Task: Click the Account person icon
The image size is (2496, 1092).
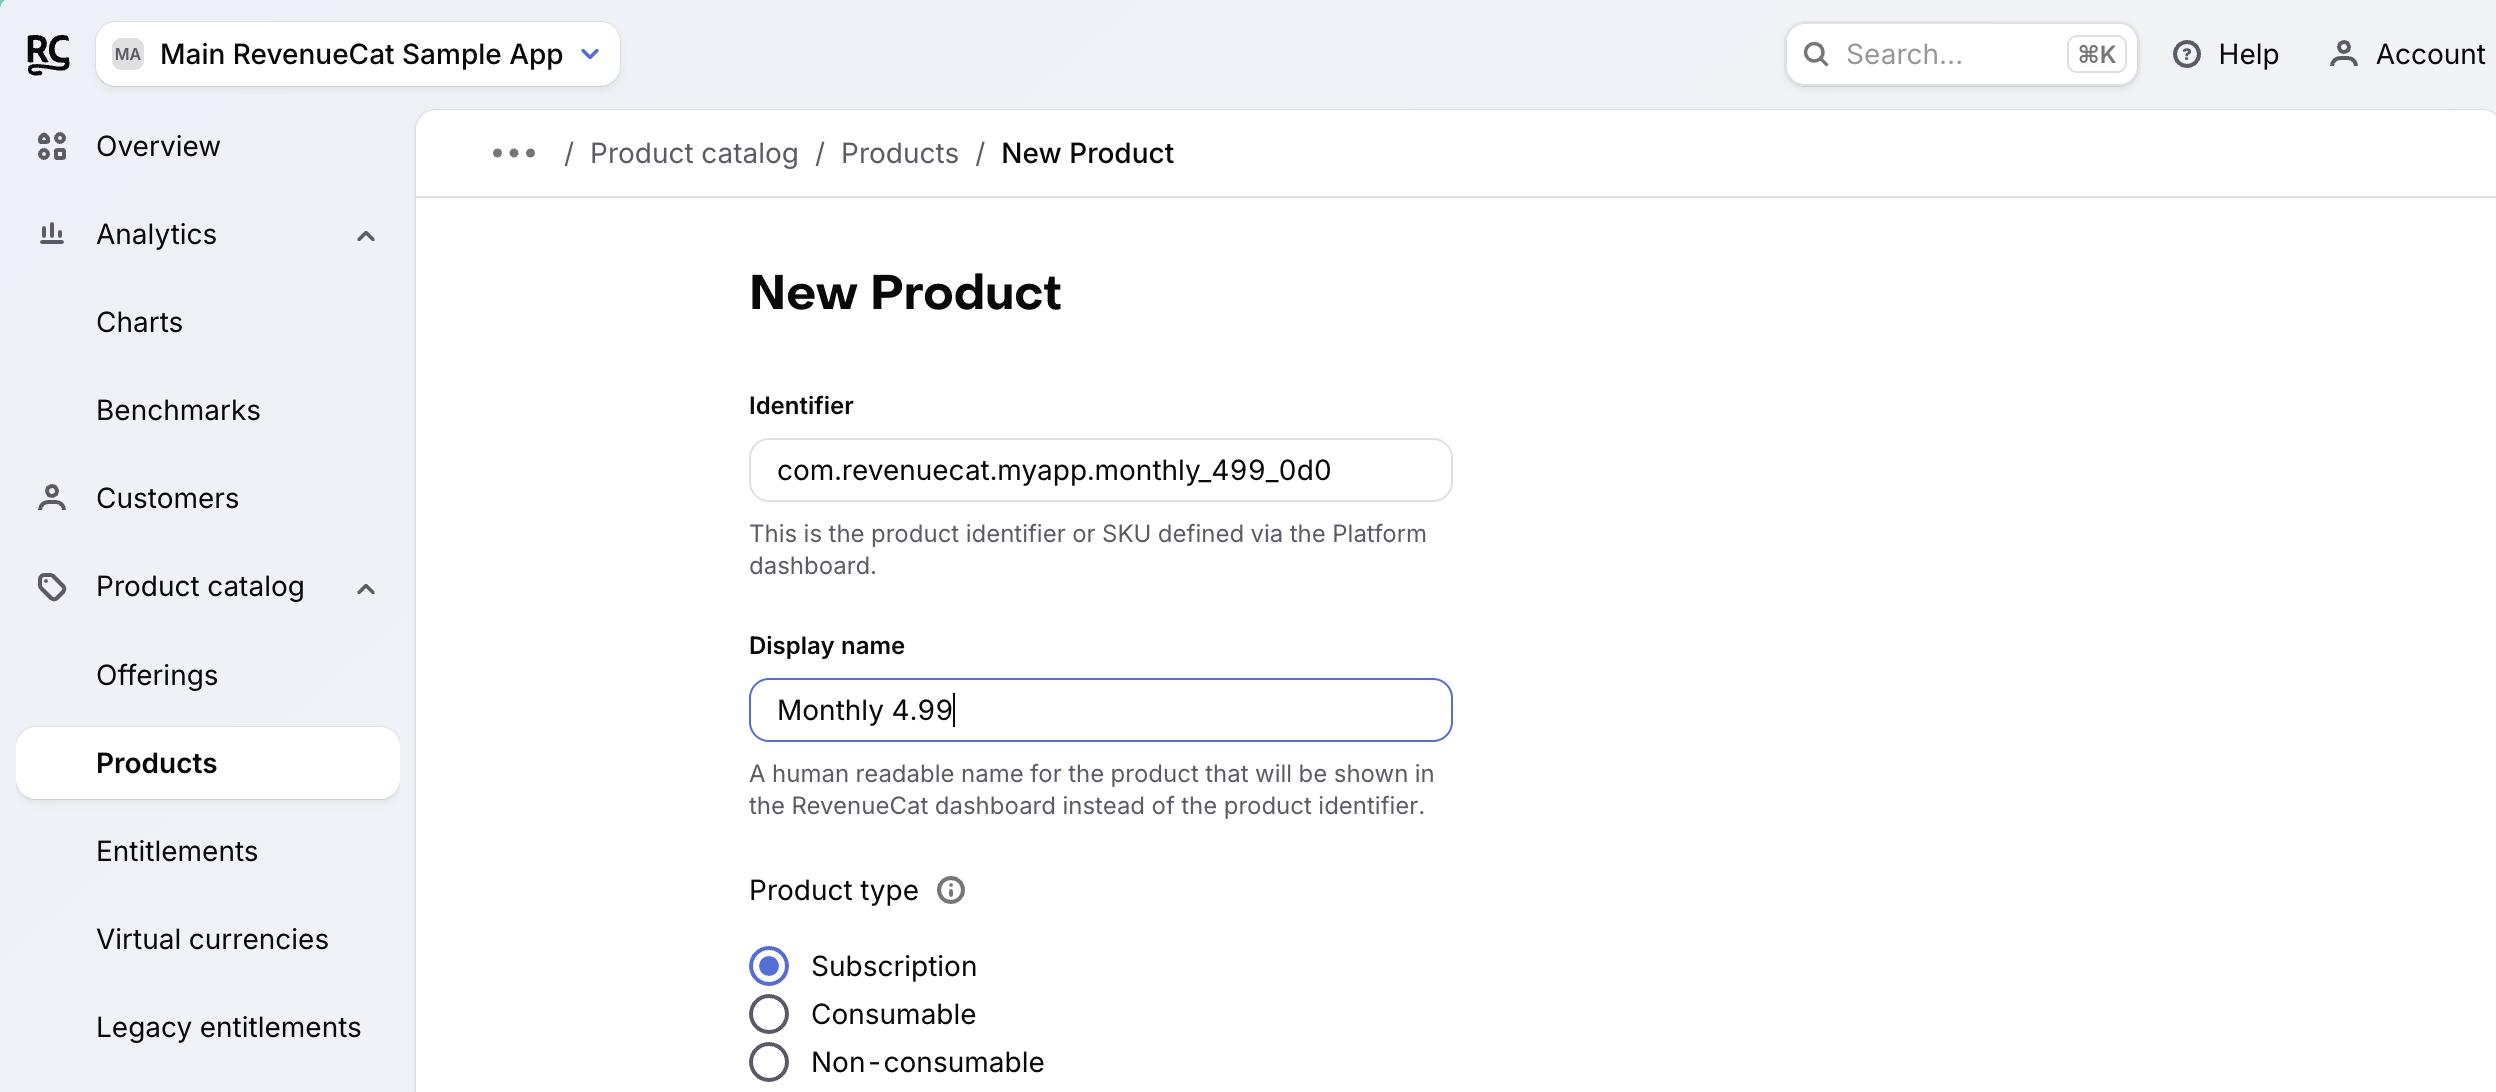Action: [2343, 54]
